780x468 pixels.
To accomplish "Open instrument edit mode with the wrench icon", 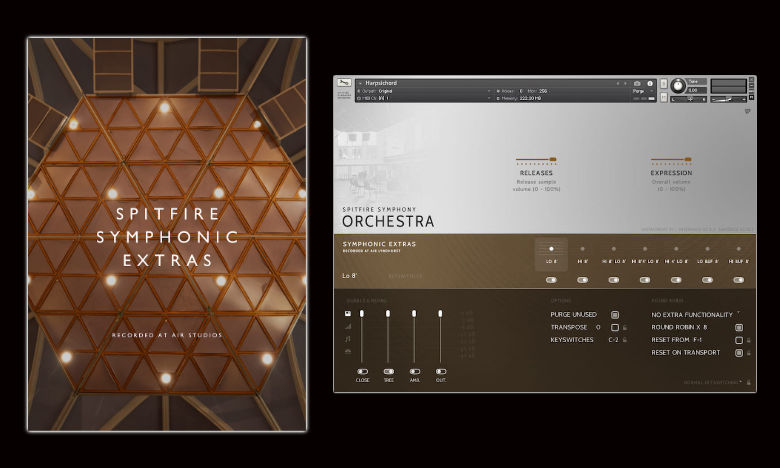I will (x=344, y=83).
